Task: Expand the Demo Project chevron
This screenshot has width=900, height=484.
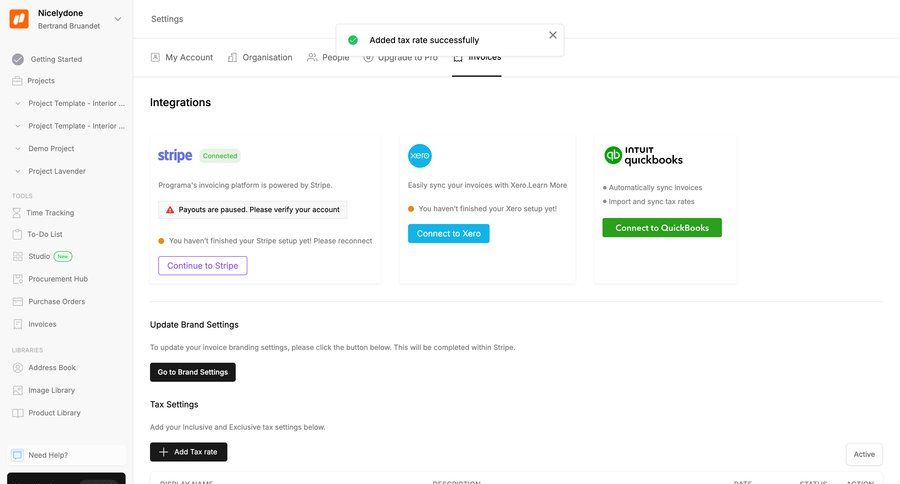Action: [x=17, y=149]
